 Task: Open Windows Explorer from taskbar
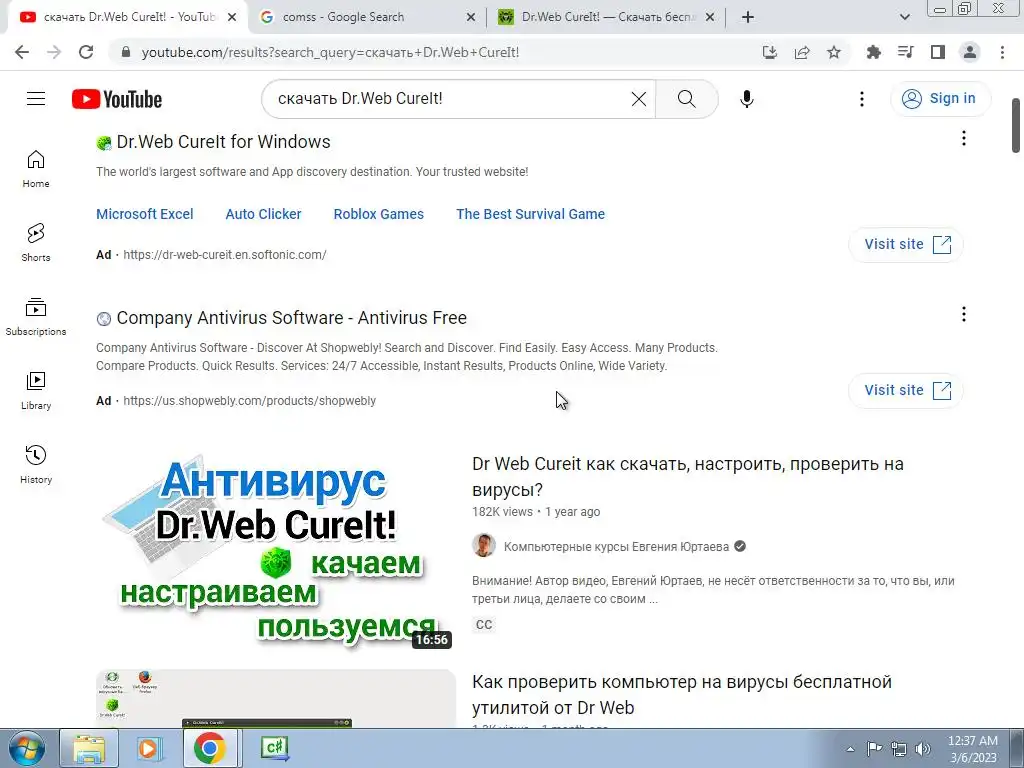(89, 748)
